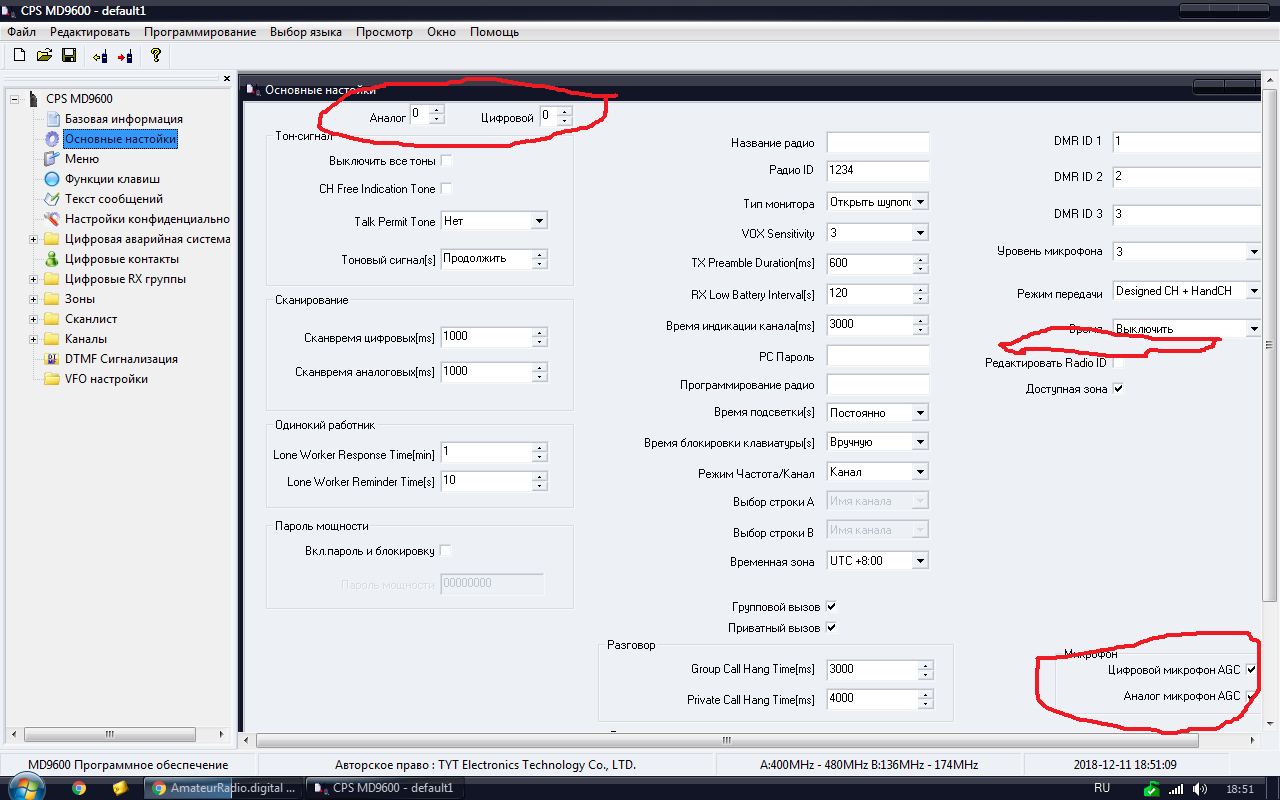1280x800 pixels.
Task: Click the Текст сообщений note icon
Action: click(x=53, y=199)
